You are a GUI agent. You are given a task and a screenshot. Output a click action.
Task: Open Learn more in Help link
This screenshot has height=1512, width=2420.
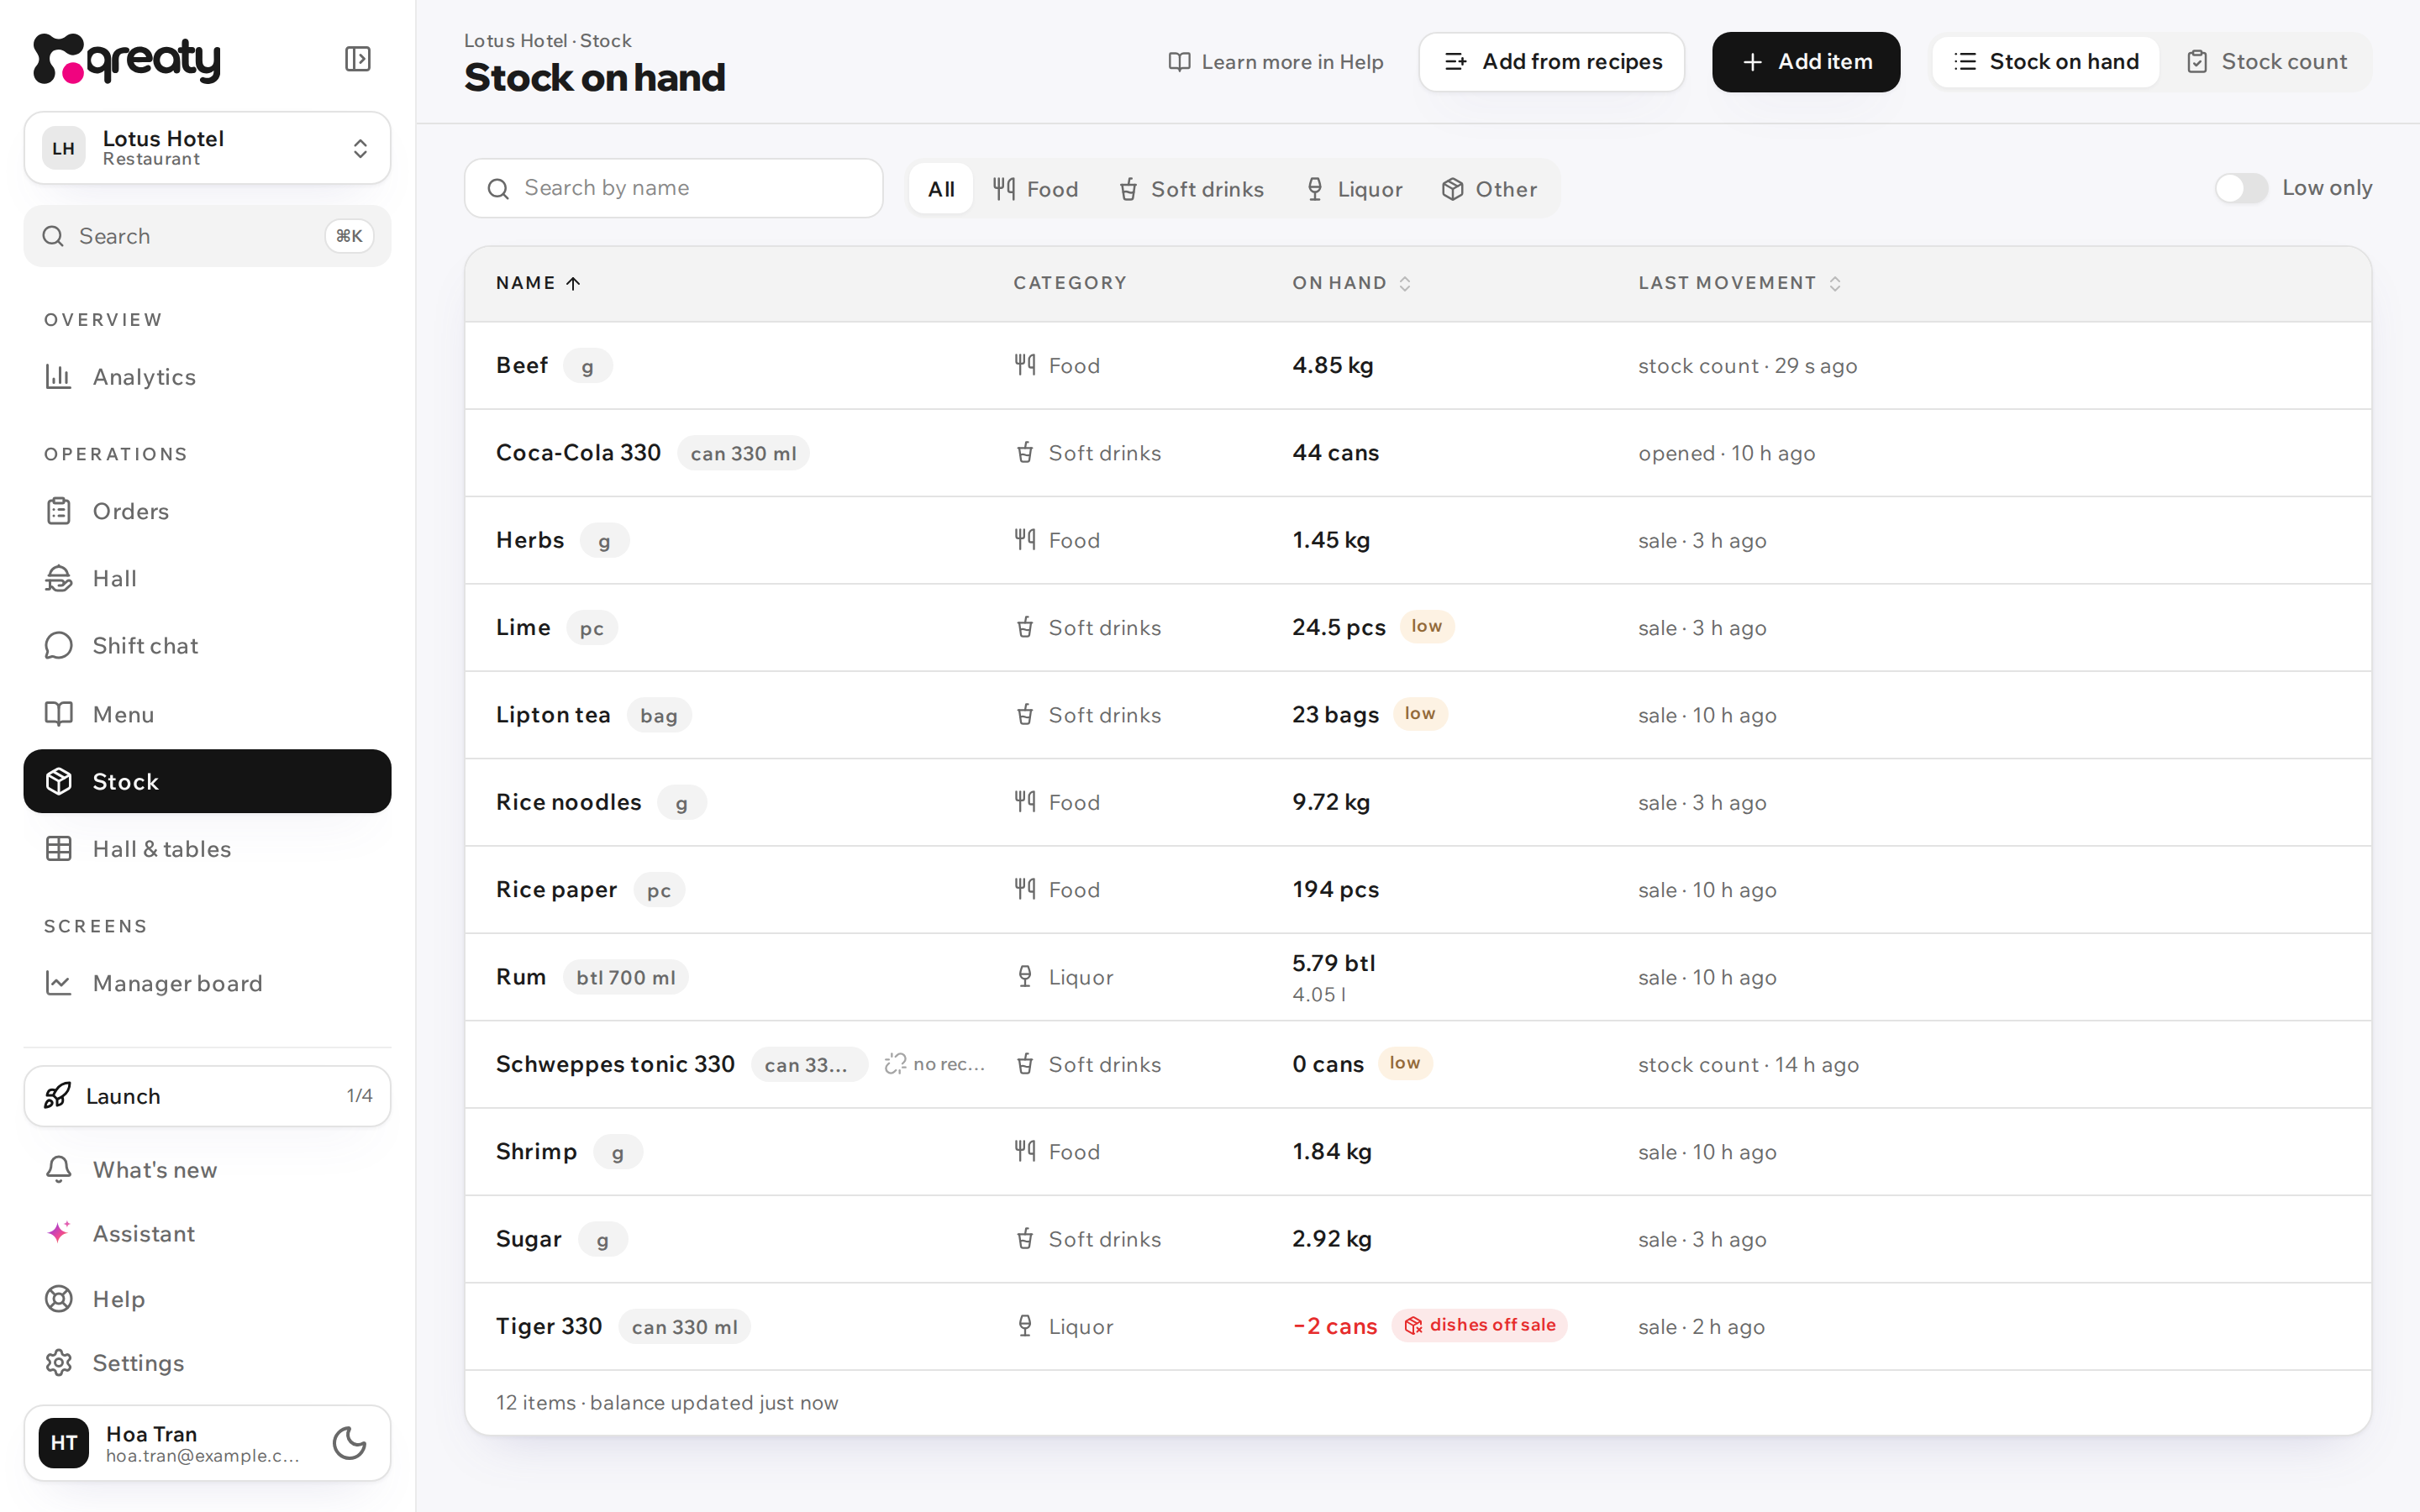pos(1276,62)
